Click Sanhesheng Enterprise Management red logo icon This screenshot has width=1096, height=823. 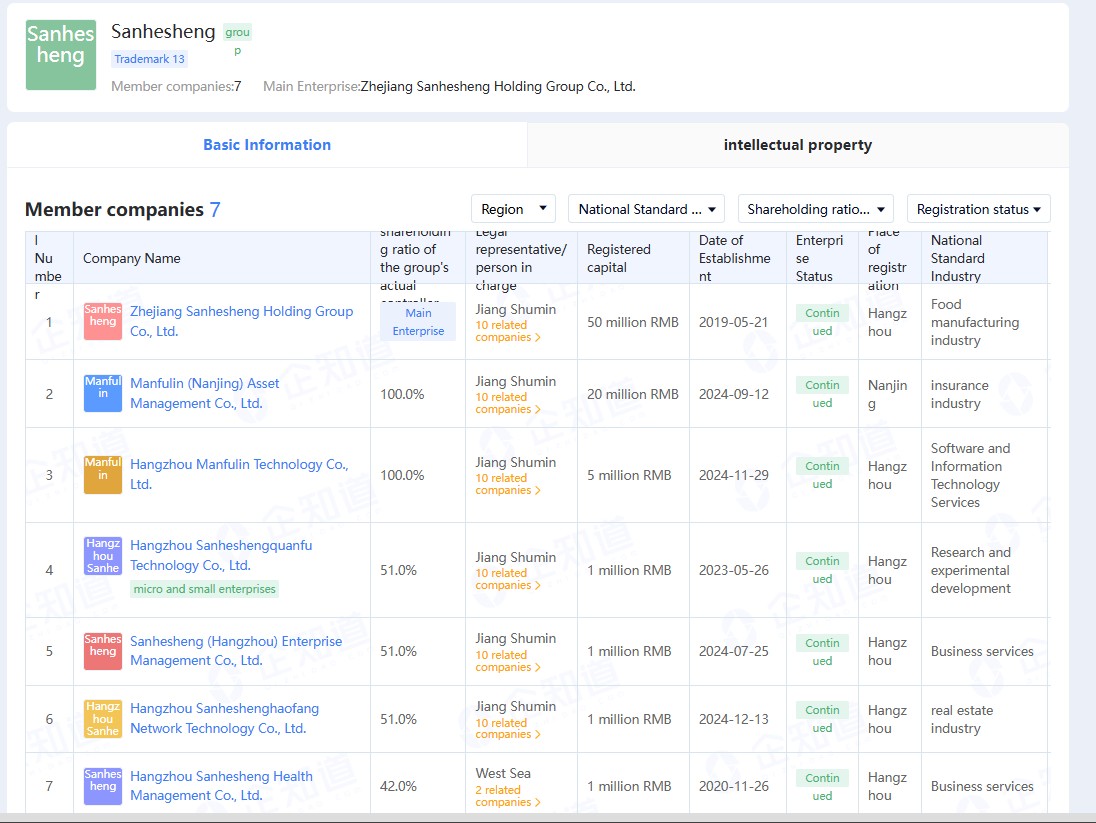pyautogui.click(x=103, y=651)
